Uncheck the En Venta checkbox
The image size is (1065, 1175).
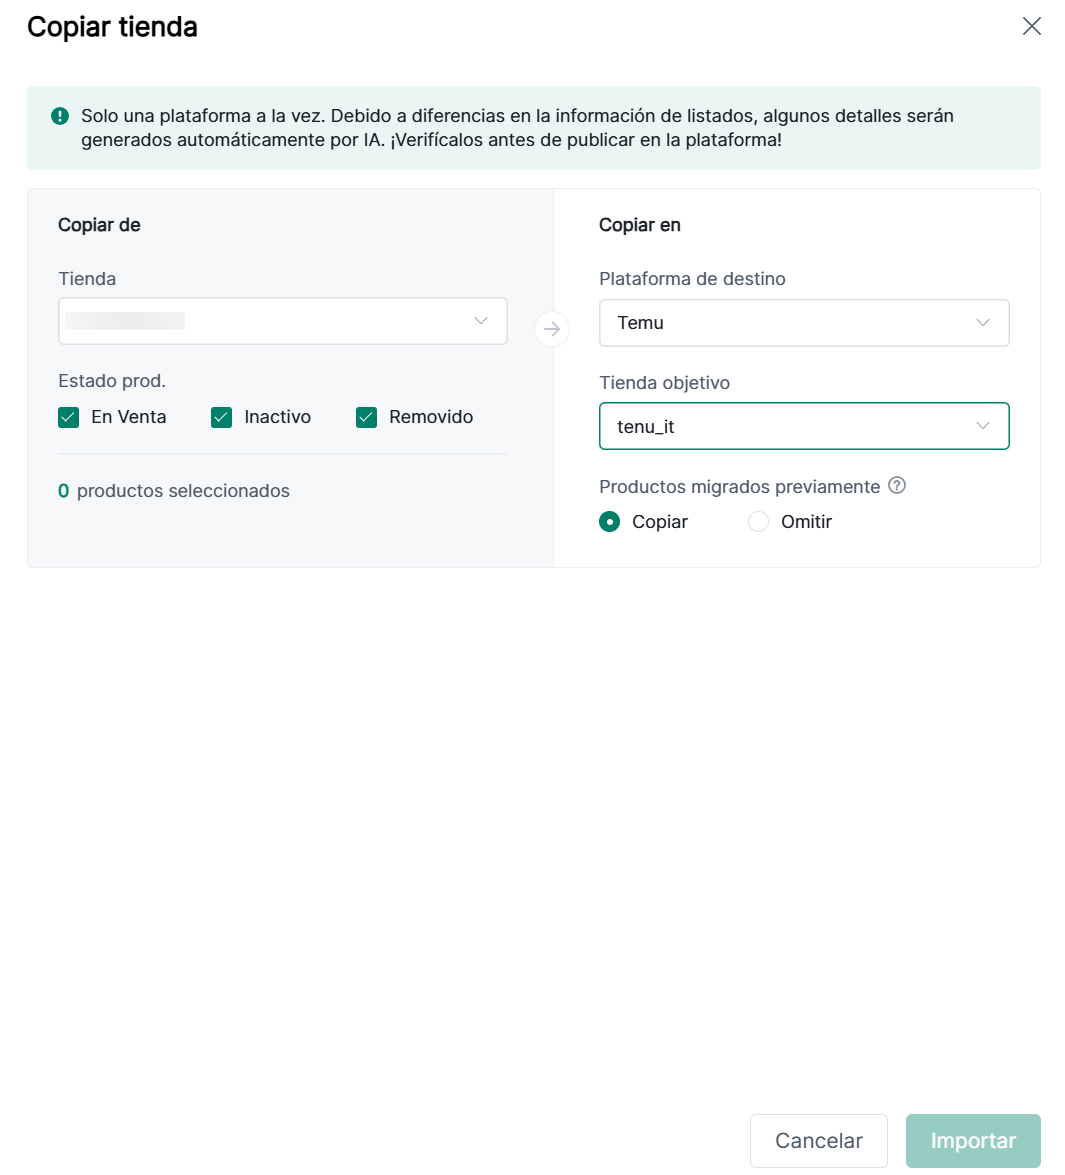[x=69, y=417]
